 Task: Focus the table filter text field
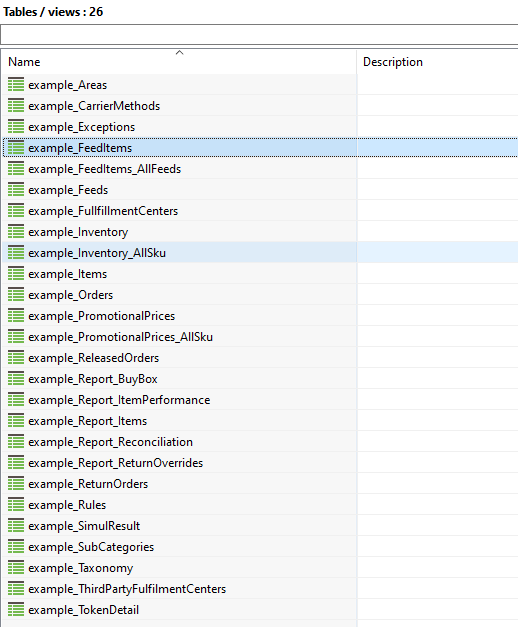coord(259,34)
